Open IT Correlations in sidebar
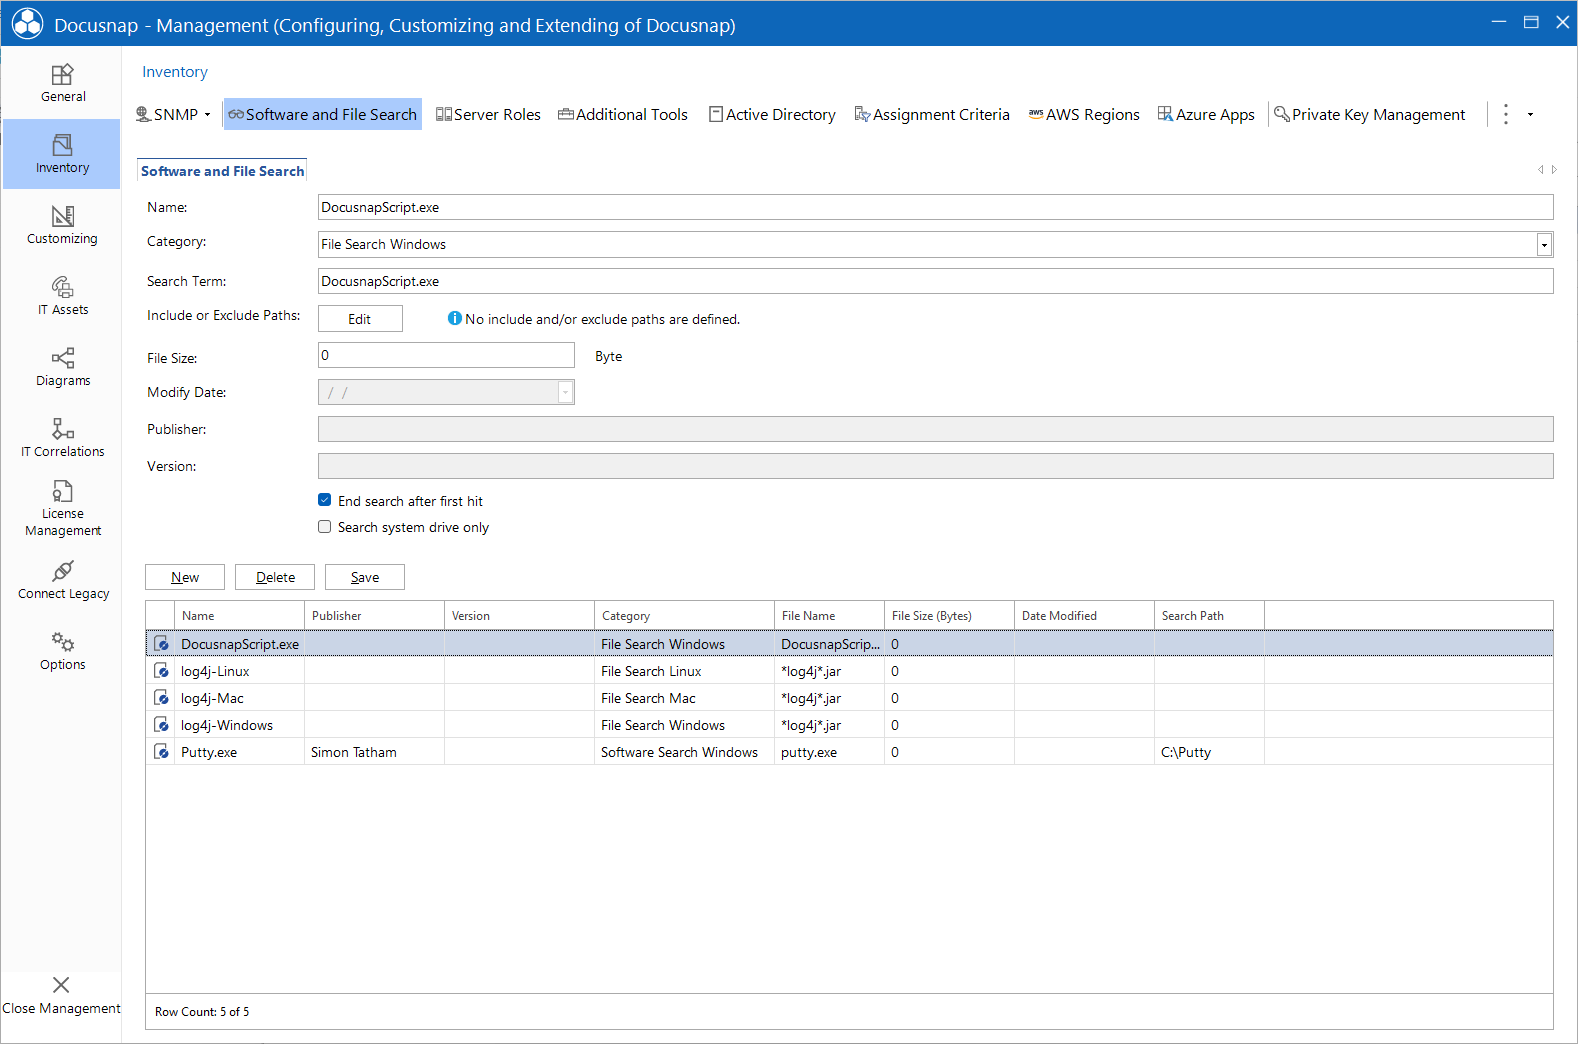 pyautogui.click(x=62, y=438)
